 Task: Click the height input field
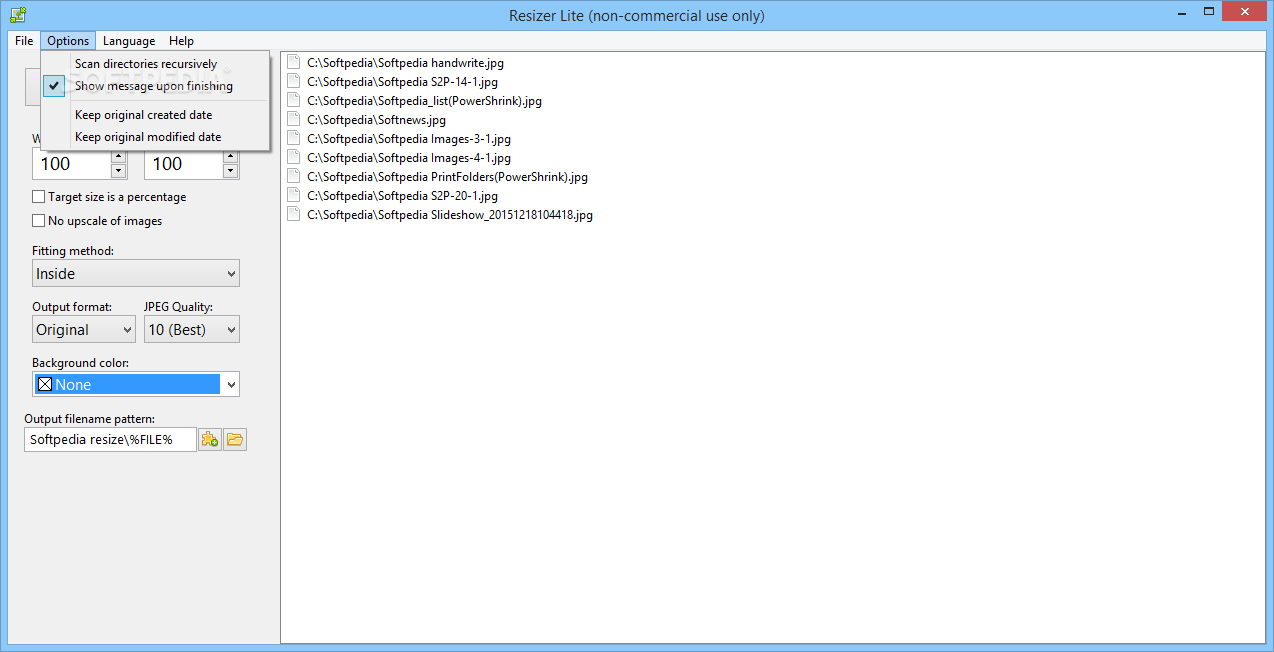[x=184, y=164]
